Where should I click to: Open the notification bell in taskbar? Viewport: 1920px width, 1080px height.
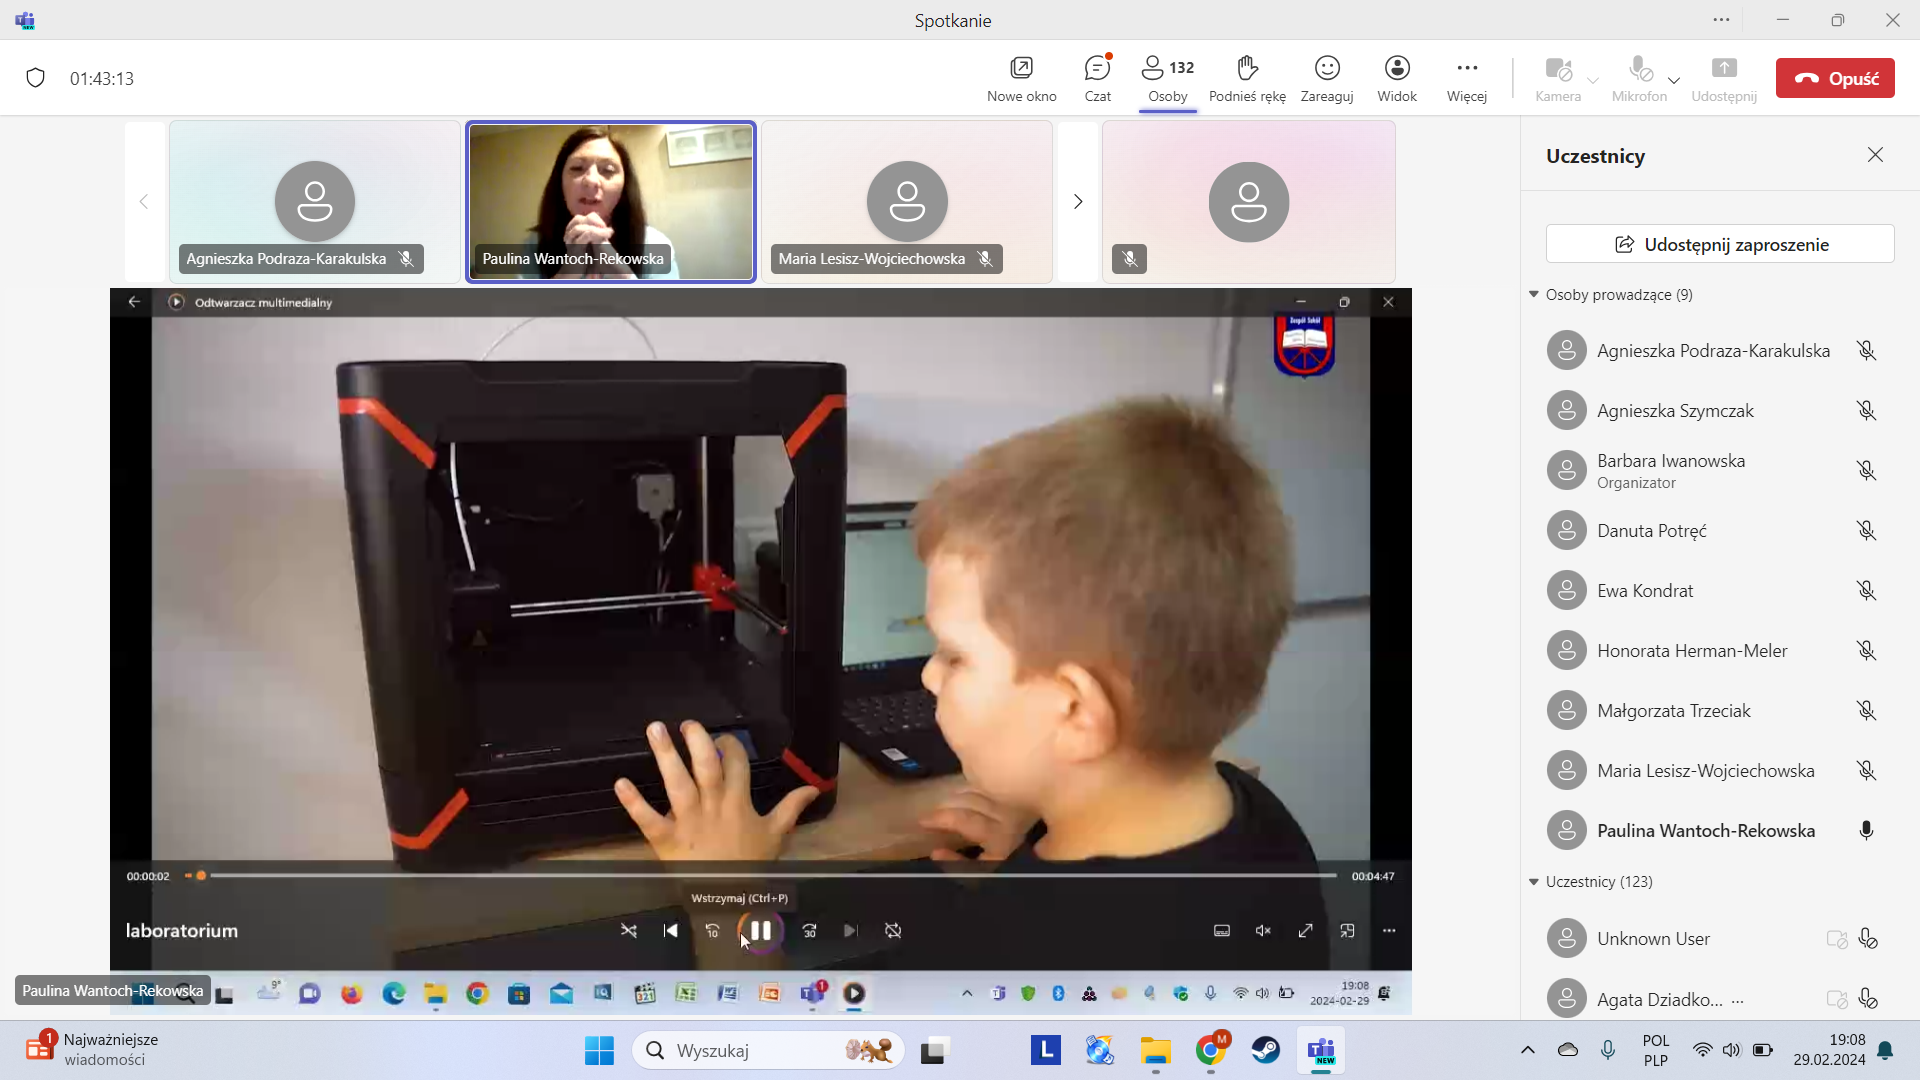(1885, 1050)
